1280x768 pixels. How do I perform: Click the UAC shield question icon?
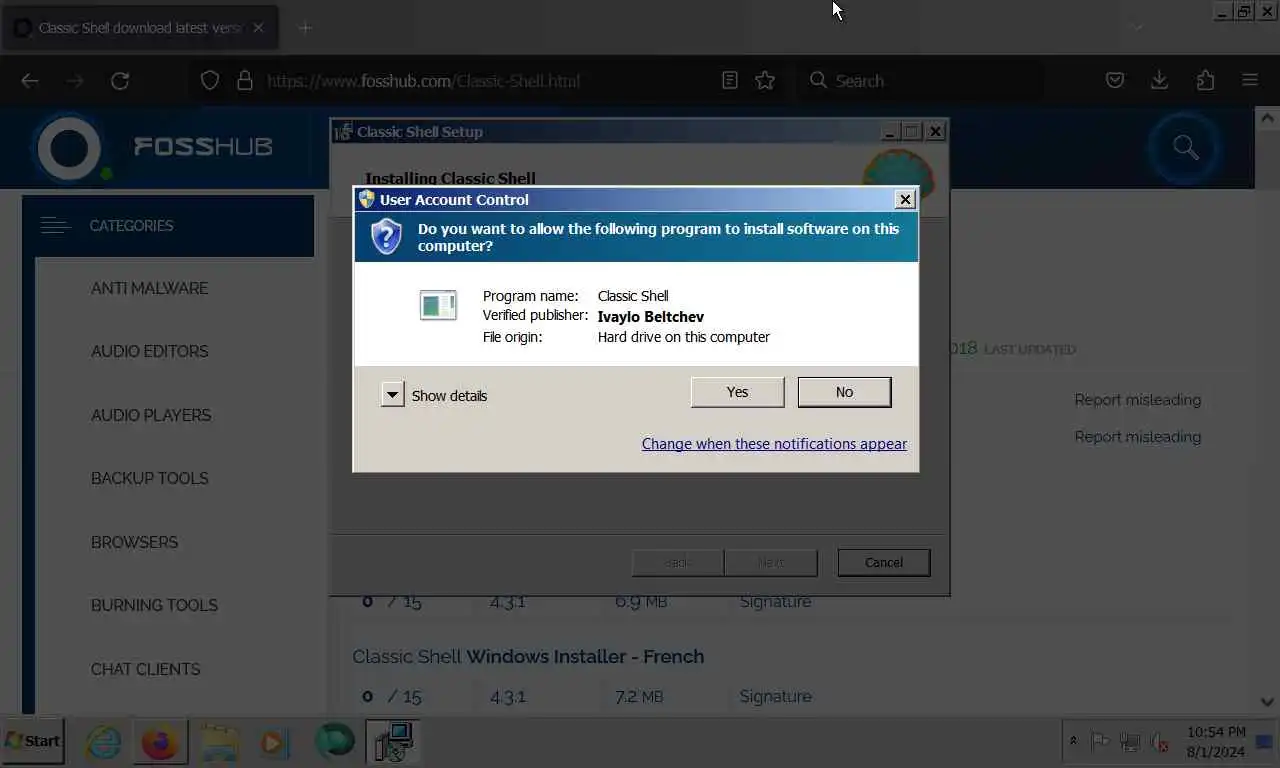[x=386, y=237]
